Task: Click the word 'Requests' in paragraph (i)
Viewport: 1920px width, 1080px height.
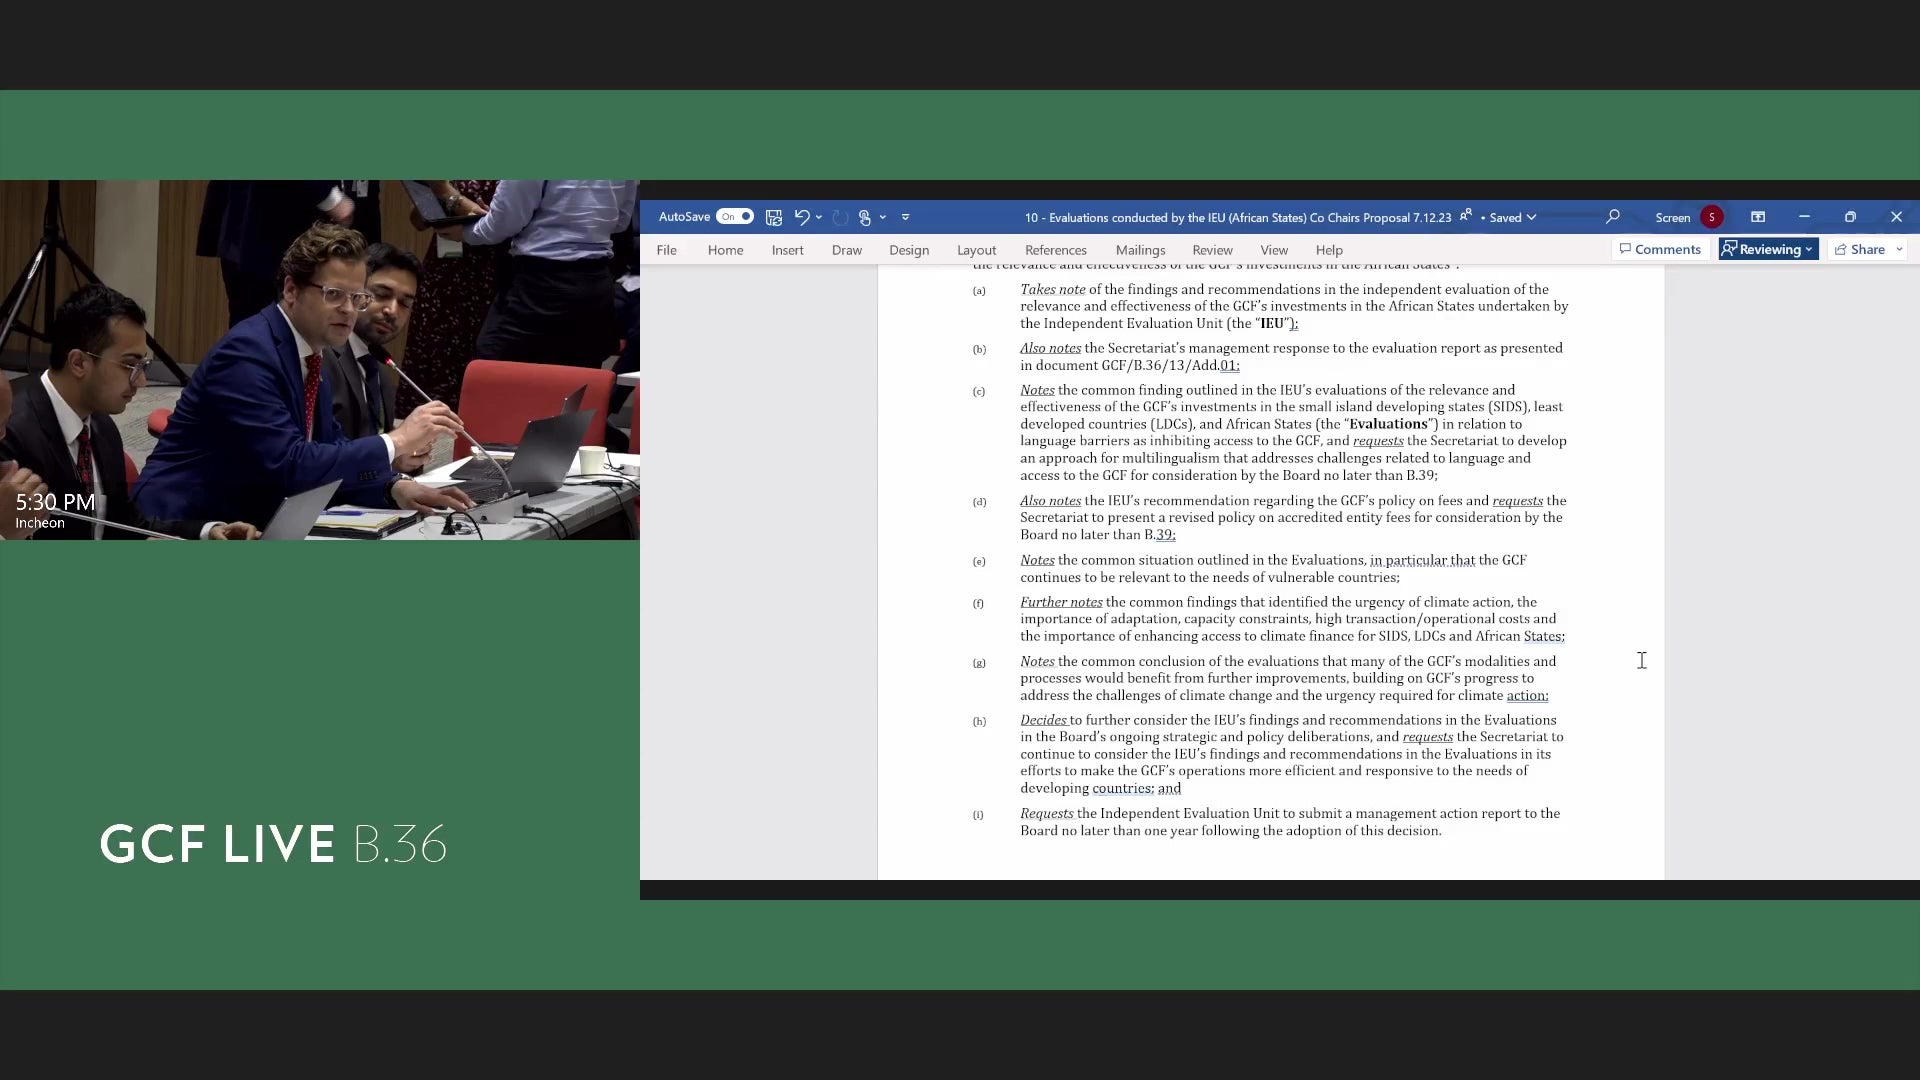Action: pyautogui.click(x=1047, y=814)
